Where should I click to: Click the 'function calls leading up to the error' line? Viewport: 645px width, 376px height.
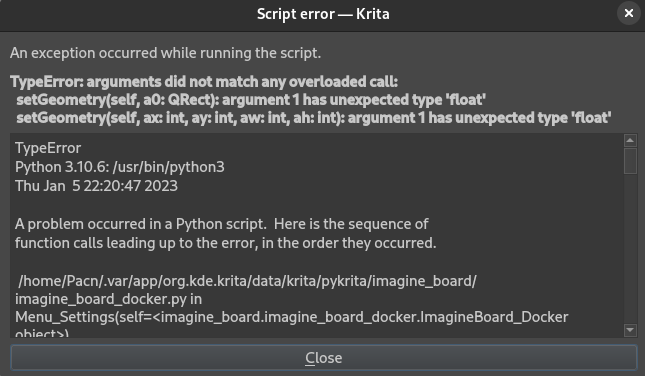point(225,243)
